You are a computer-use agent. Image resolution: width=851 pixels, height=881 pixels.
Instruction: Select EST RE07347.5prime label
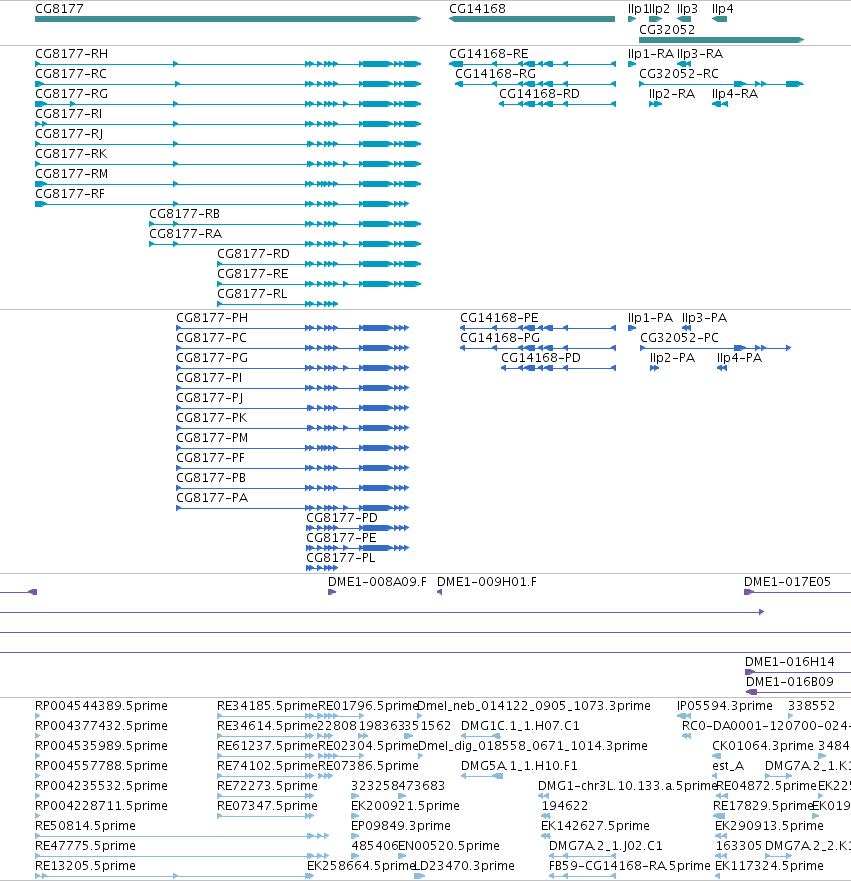267,806
